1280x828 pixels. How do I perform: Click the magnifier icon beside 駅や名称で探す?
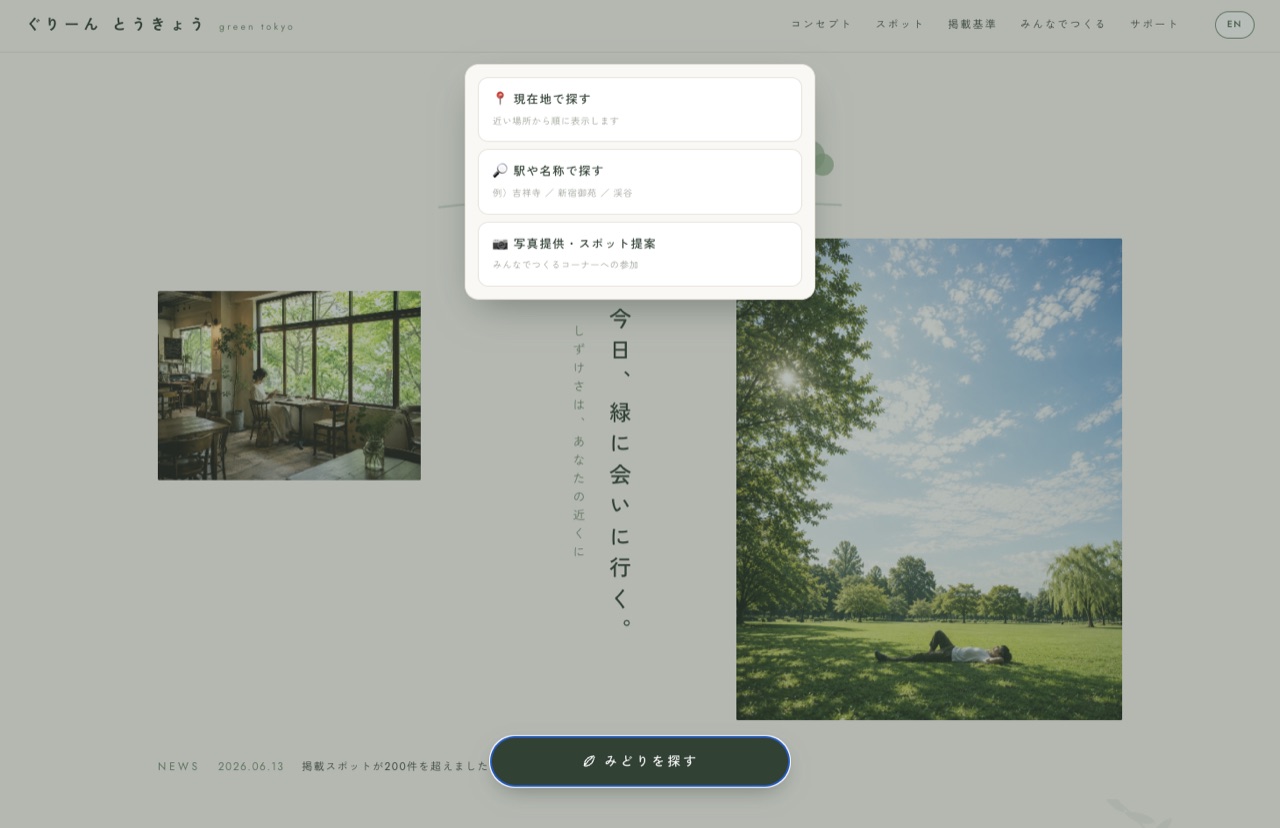pos(500,171)
